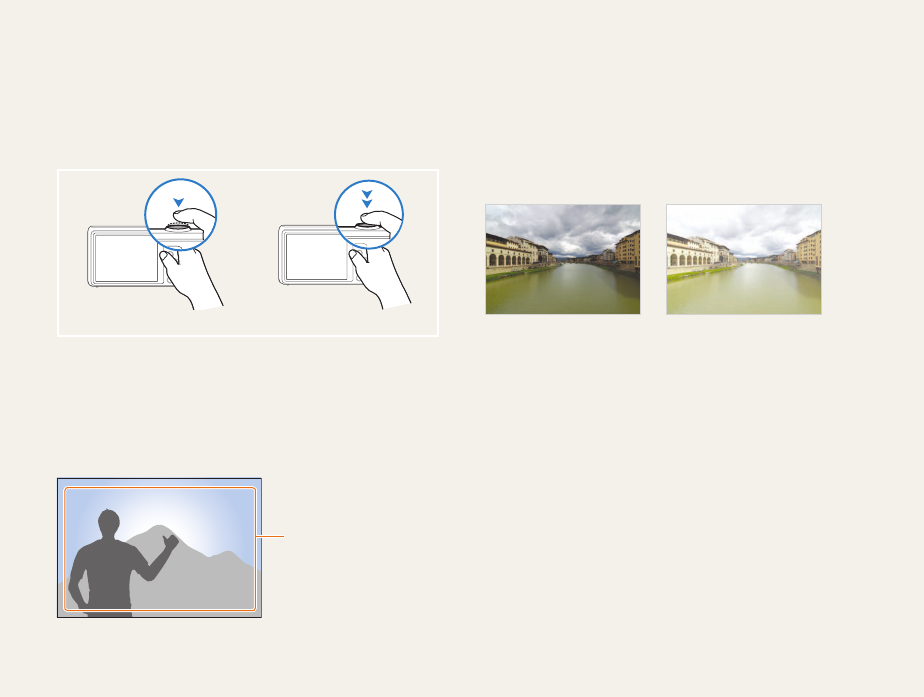Click the right camera's LCD screen
This screenshot has width=924, height=697.
[x=316, y=257]
